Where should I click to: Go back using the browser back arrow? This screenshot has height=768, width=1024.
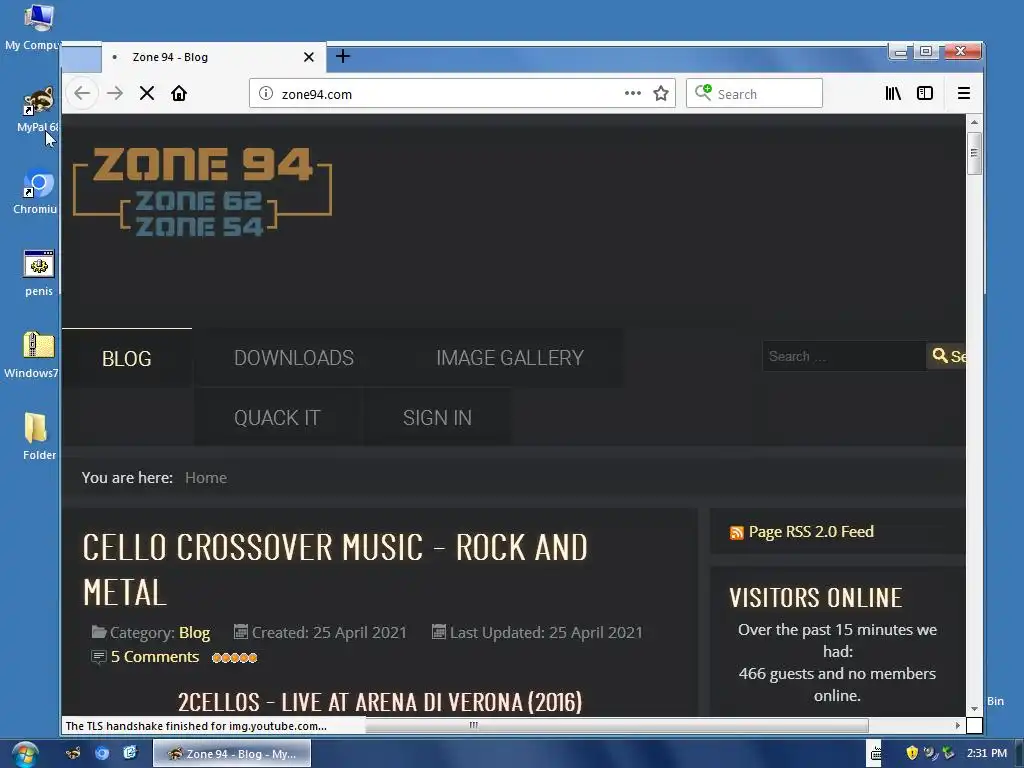(82, 93)
